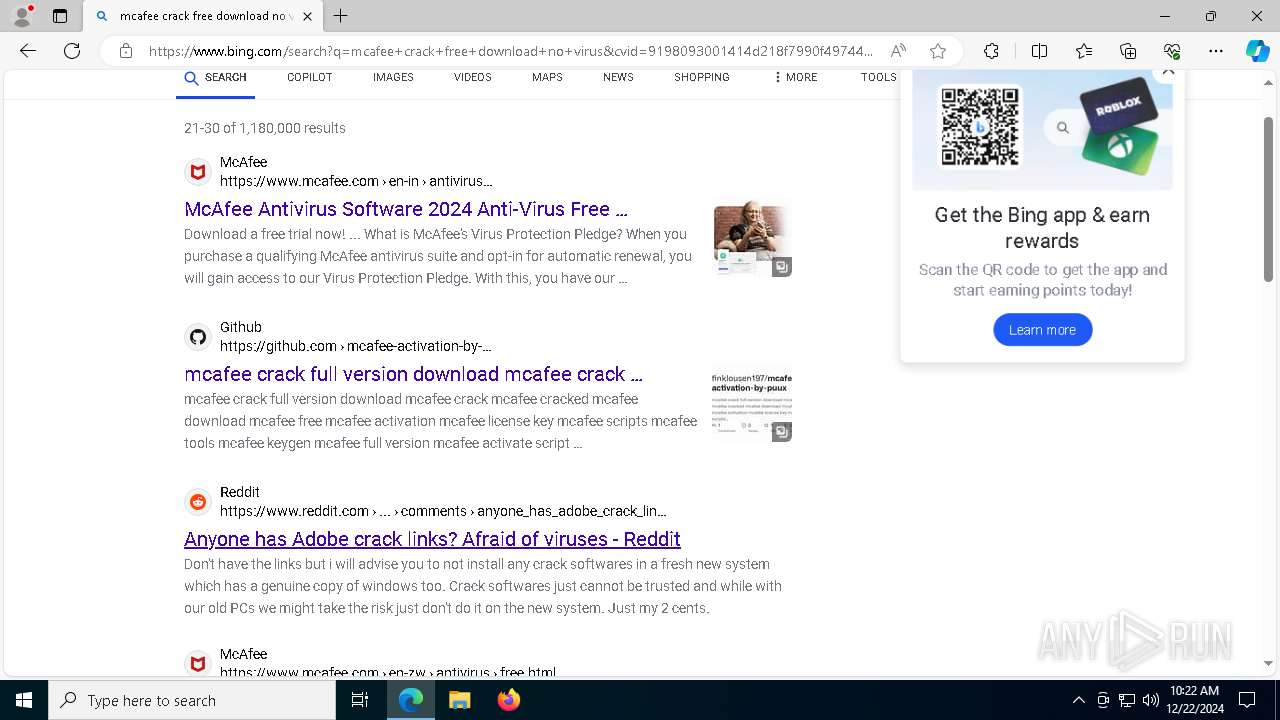
Task: Open mcafee crack full version download link
Action: click(x=413, y=374)
